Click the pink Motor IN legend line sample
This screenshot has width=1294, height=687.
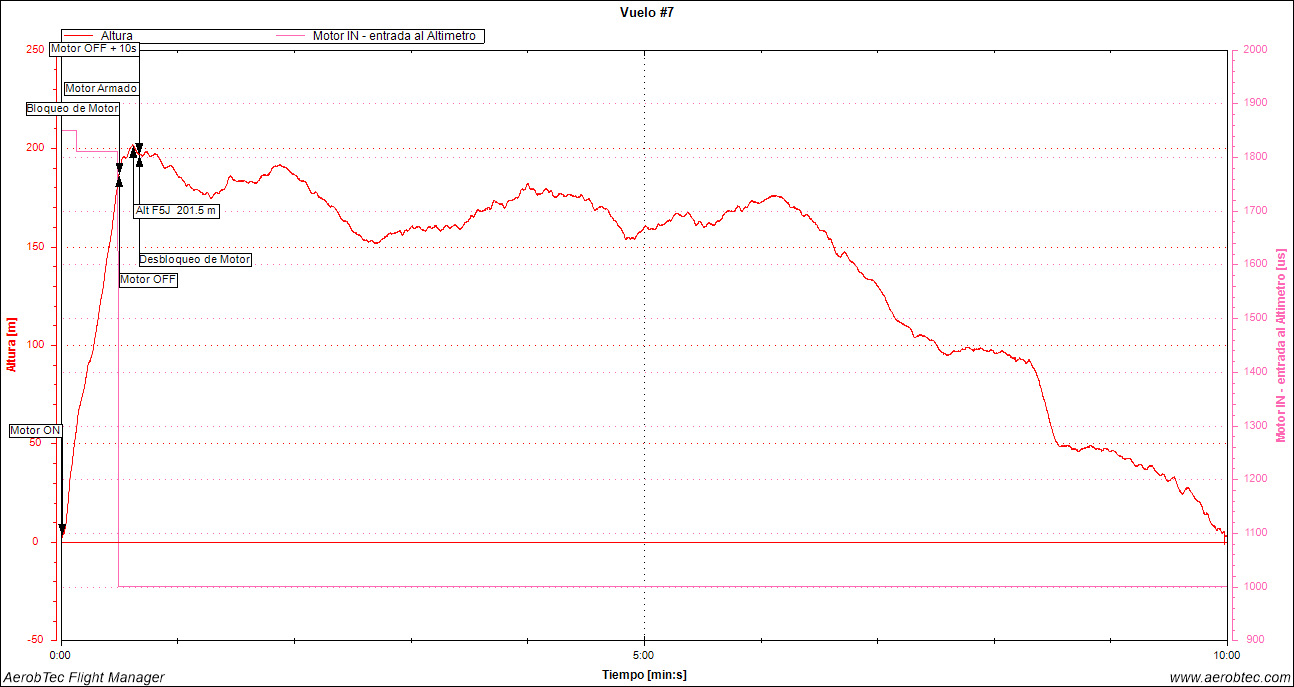tap(291, 36)
